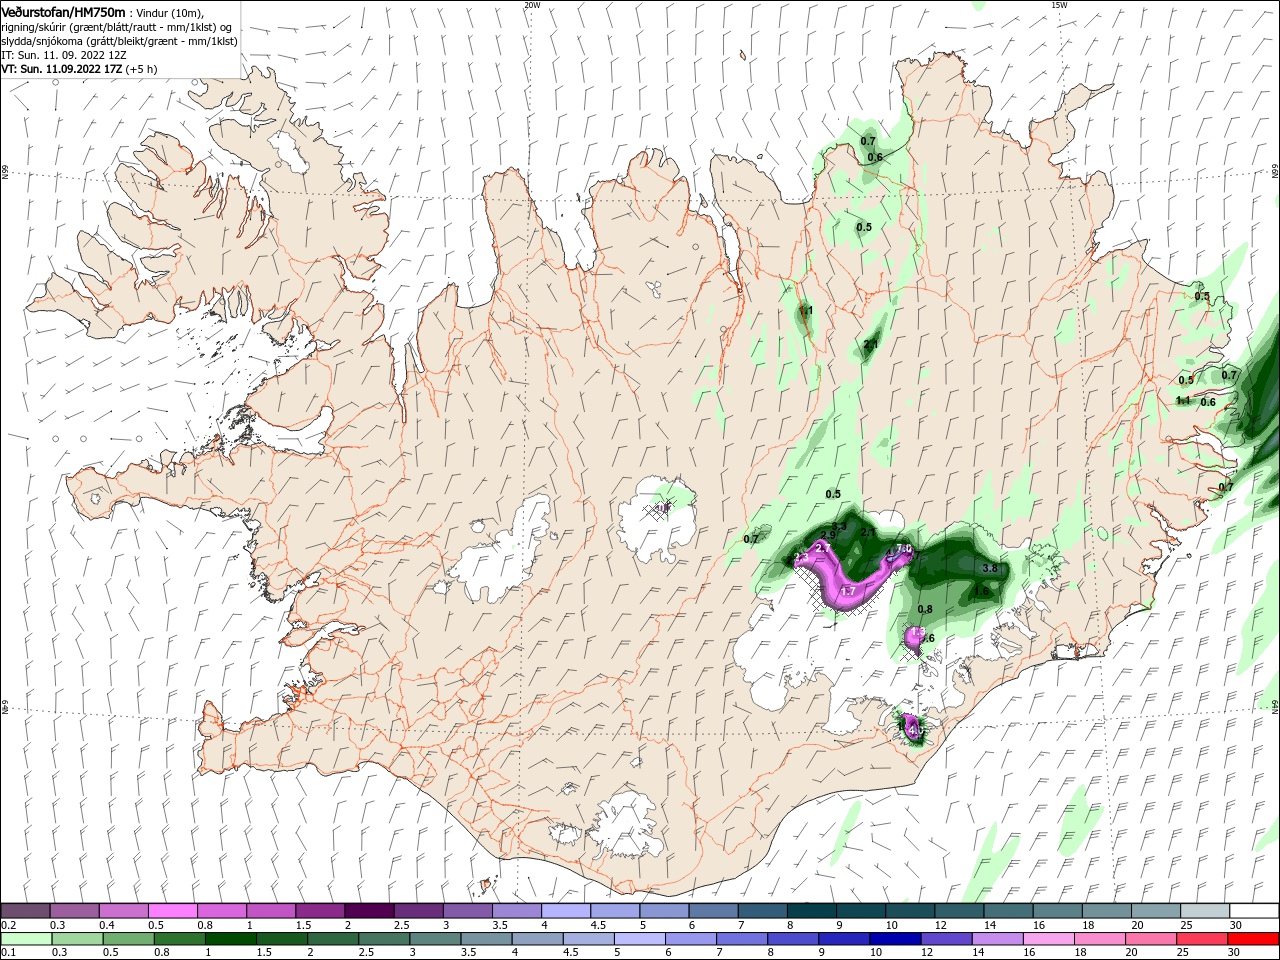
Task: Click the 15W meridian label
Action: click(x=1059, y=5)
